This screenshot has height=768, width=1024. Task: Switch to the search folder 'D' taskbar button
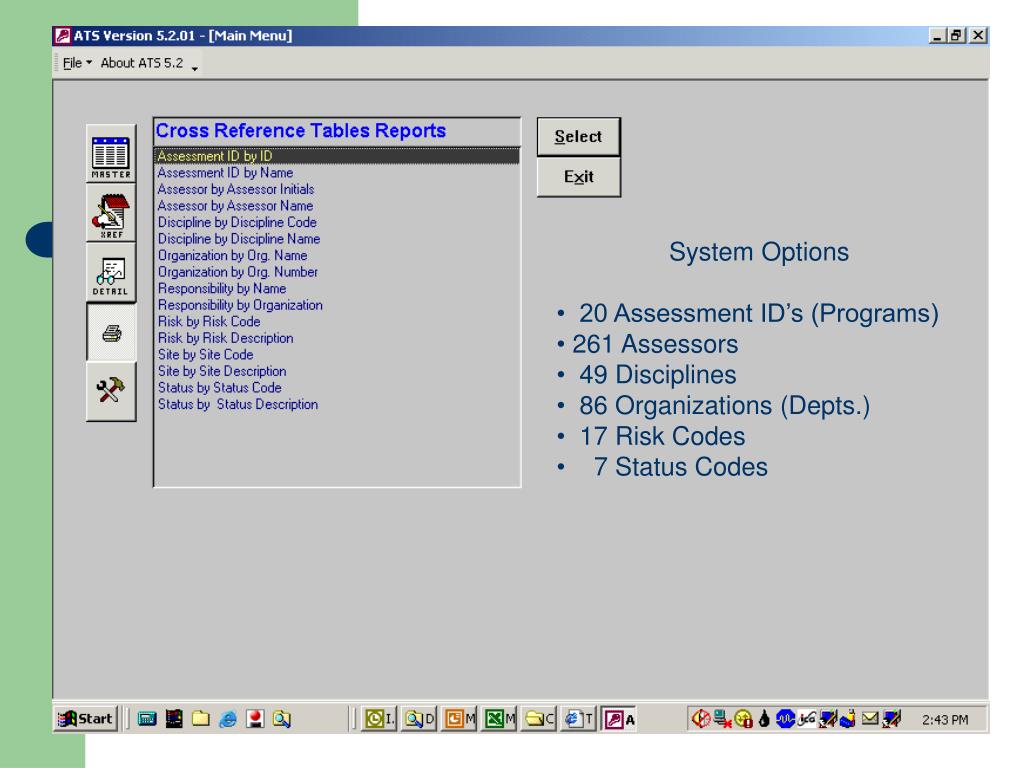pos(419,719)
